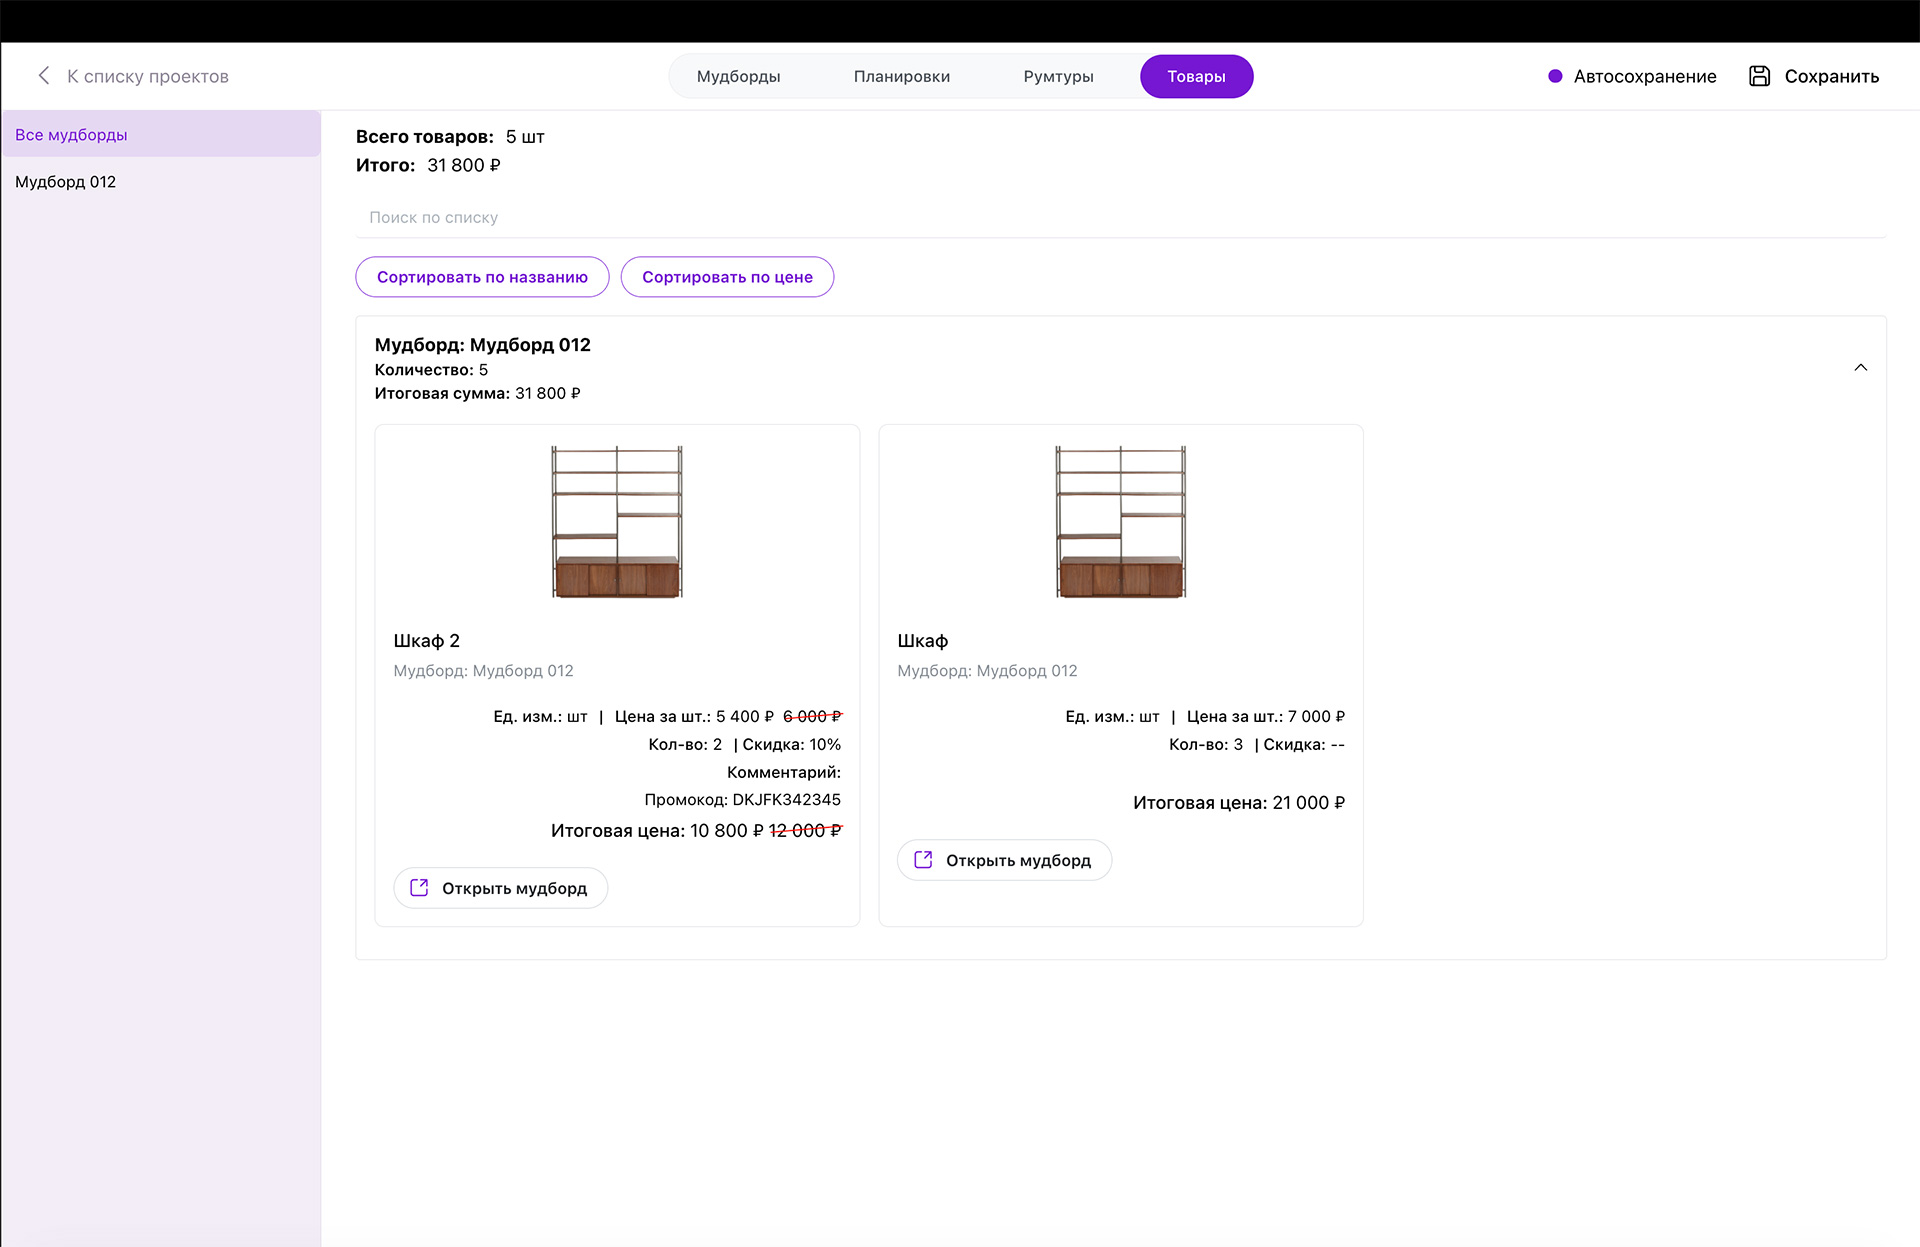The height and width of the screenshot is (1247, 1920).
Task: Open moodboard from Шкаф card
Action: [x=1004, y=860]
